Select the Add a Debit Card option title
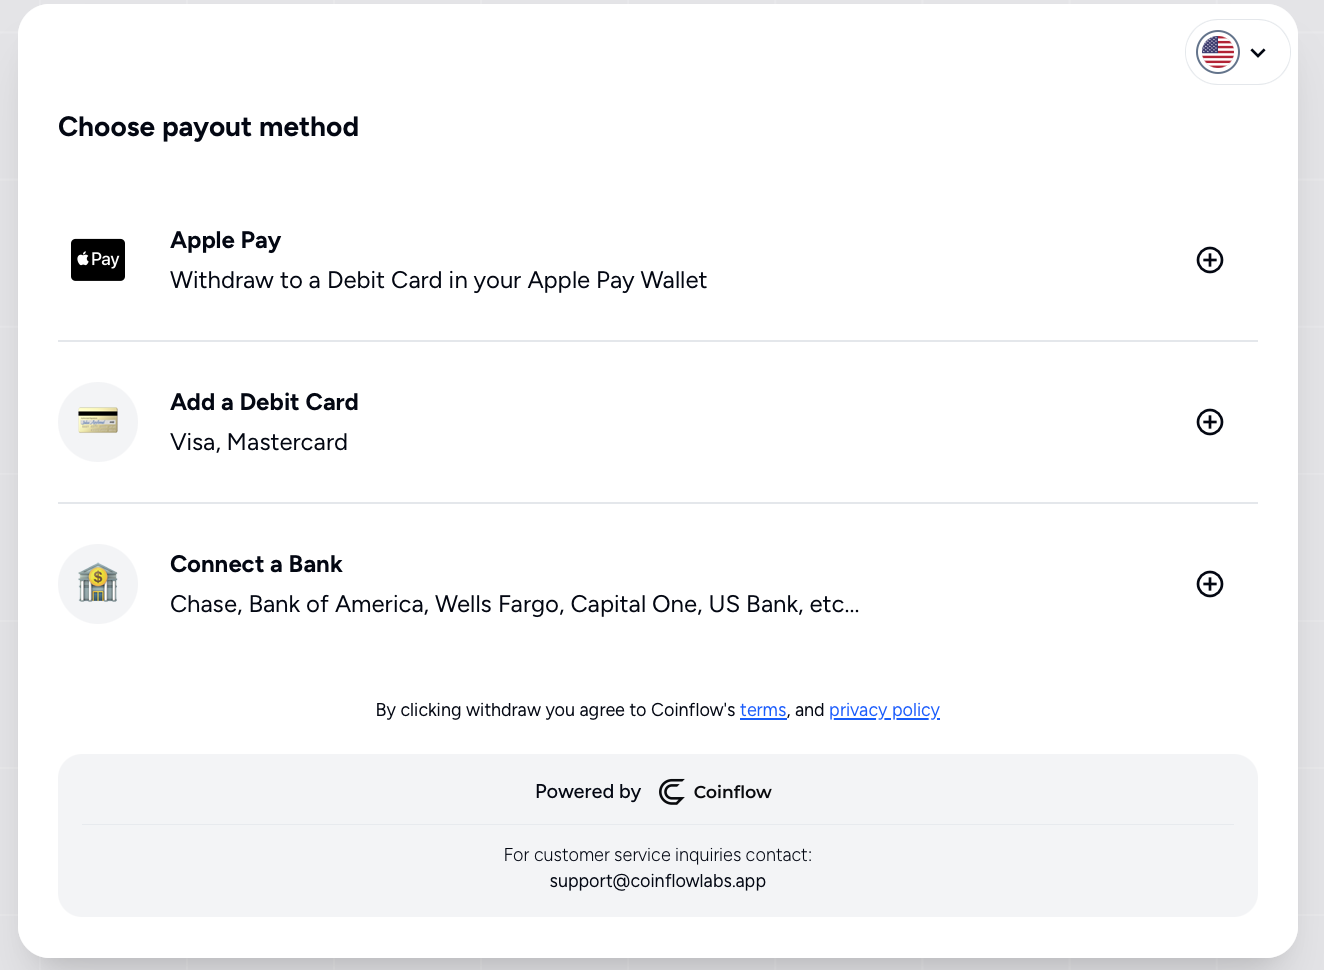The image size is (1324, 970). [x=264, y=402]
